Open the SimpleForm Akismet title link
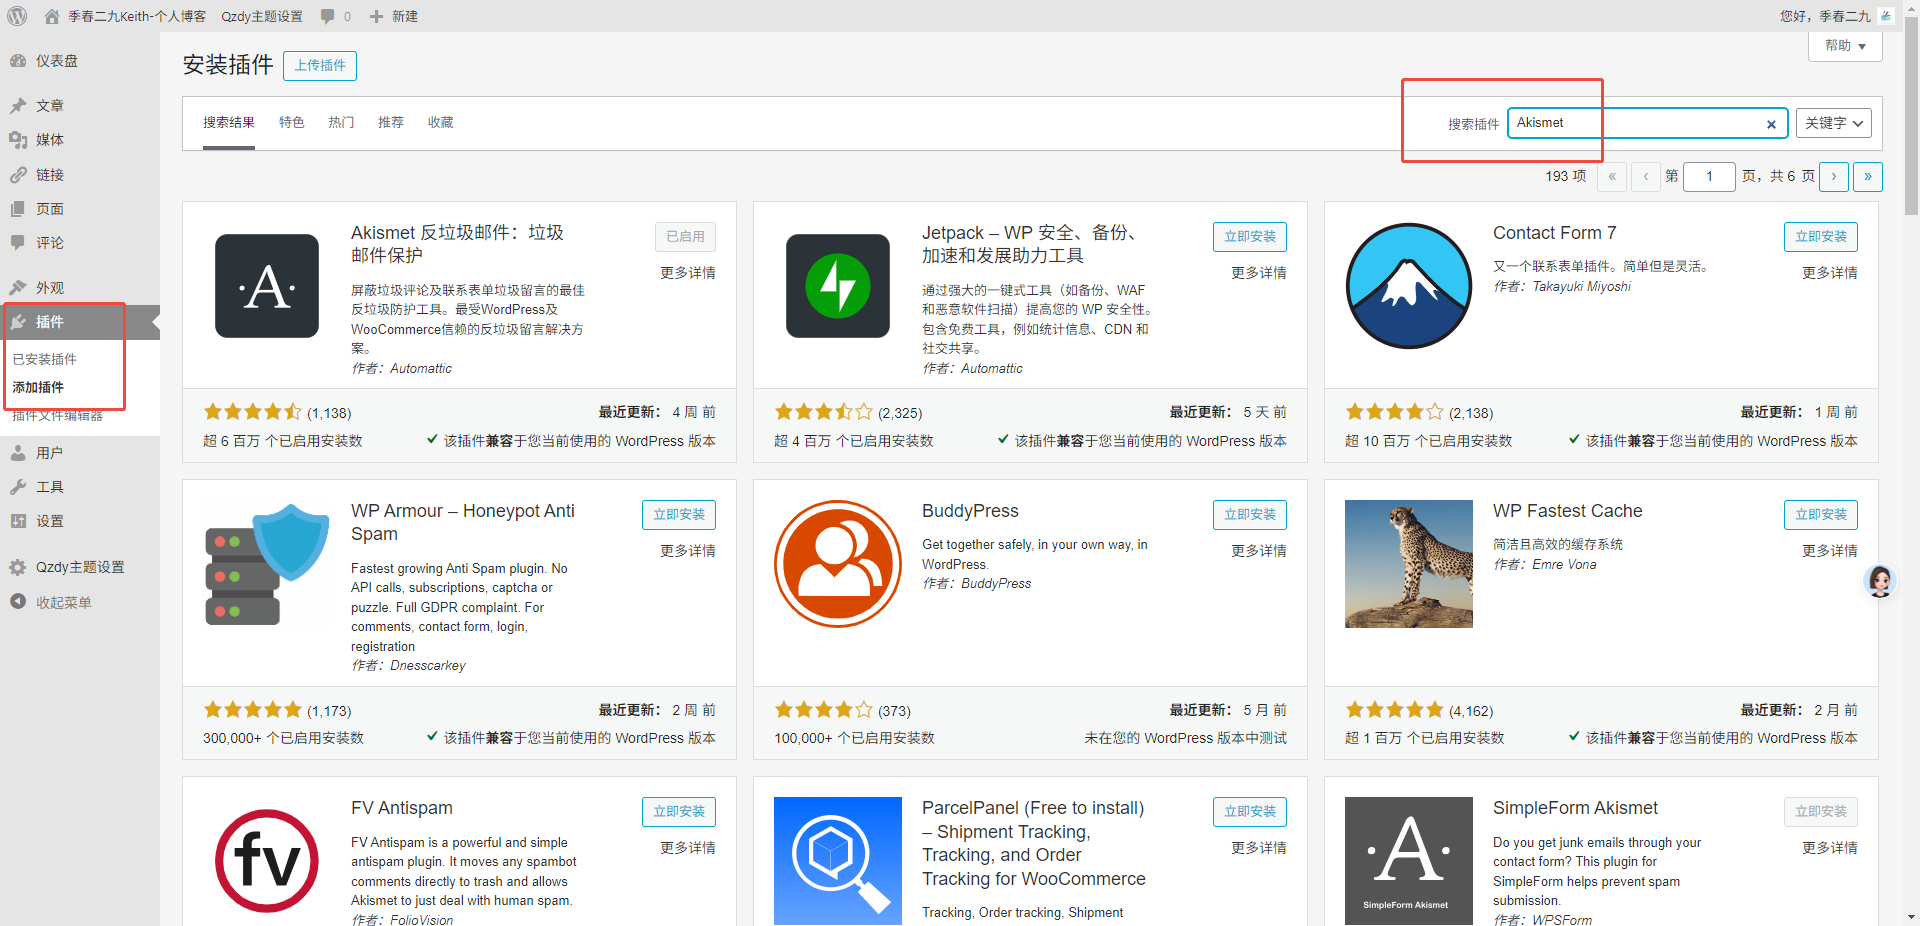1920x926 pixels. [1575, 808]
